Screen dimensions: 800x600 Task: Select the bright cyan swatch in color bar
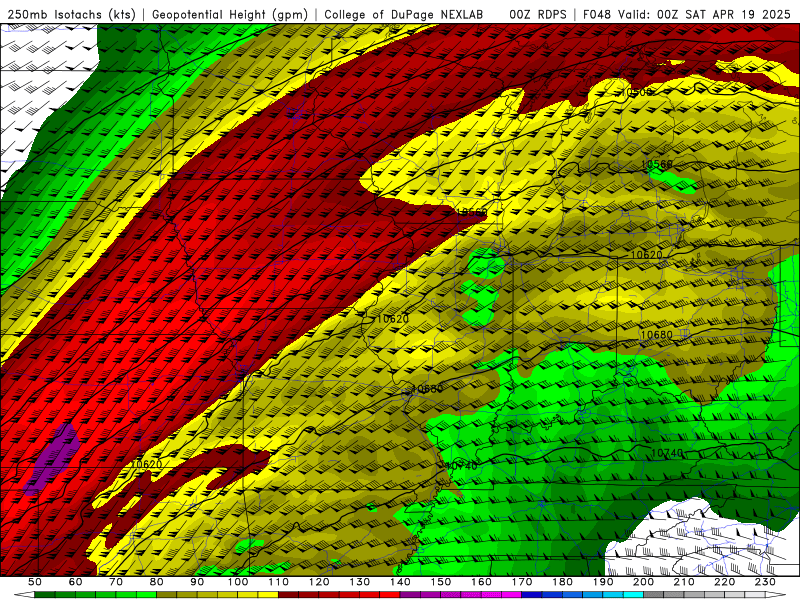tap(633, 594)
